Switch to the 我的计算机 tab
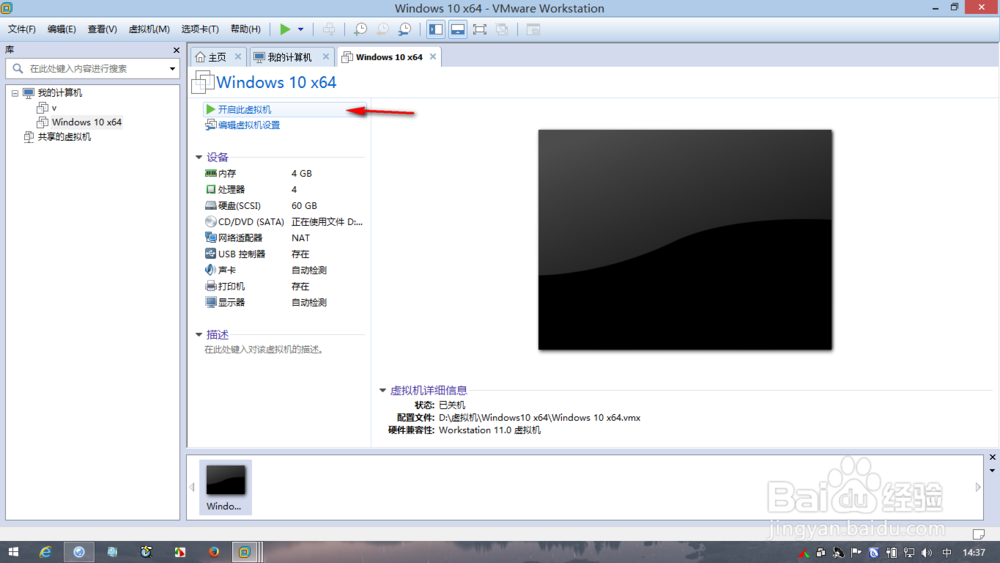1000x563 pixels. [x=283, y=57]
